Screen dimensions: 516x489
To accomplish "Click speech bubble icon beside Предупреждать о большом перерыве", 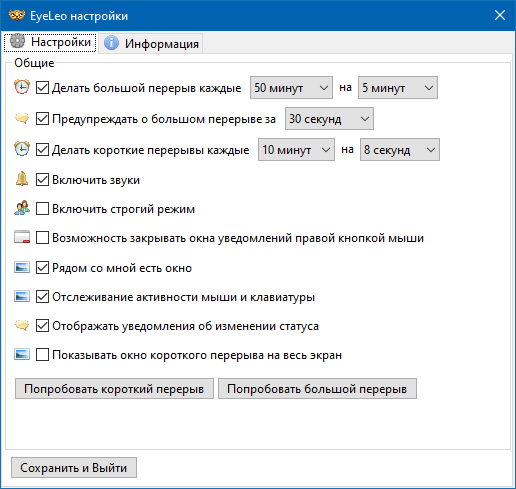I will 22,118.
